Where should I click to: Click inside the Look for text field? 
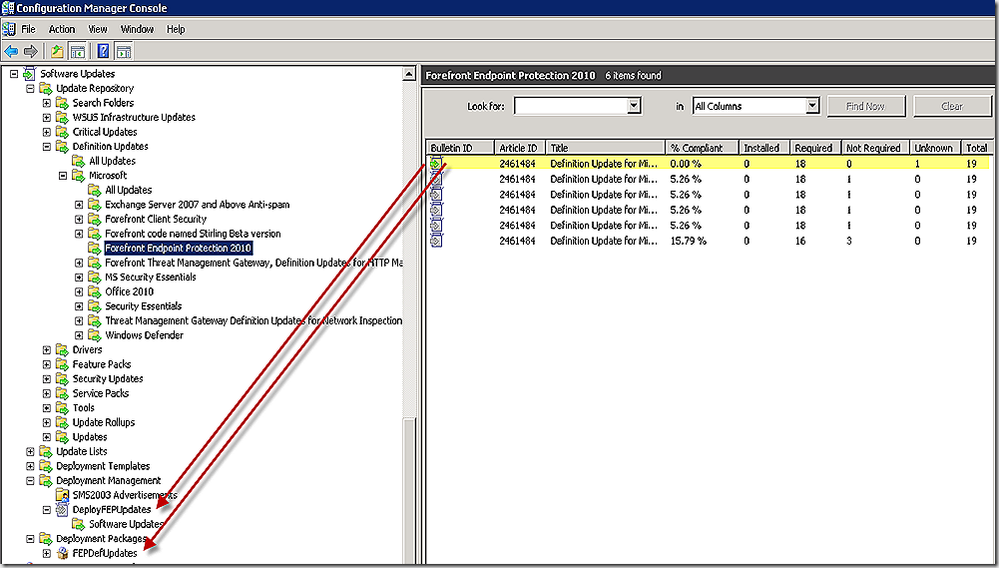point(571,106)
